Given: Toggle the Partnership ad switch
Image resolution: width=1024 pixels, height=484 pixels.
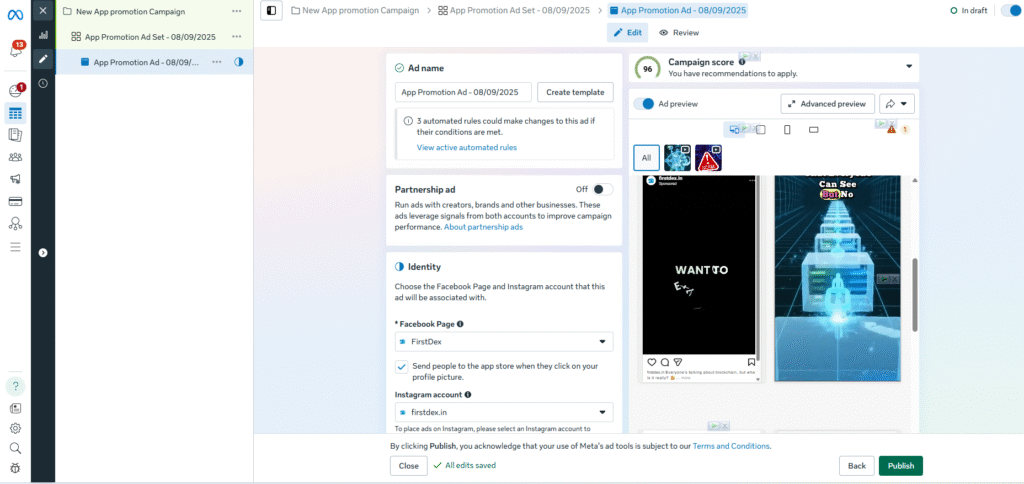Looking at the screenshot, I should 602,189.
